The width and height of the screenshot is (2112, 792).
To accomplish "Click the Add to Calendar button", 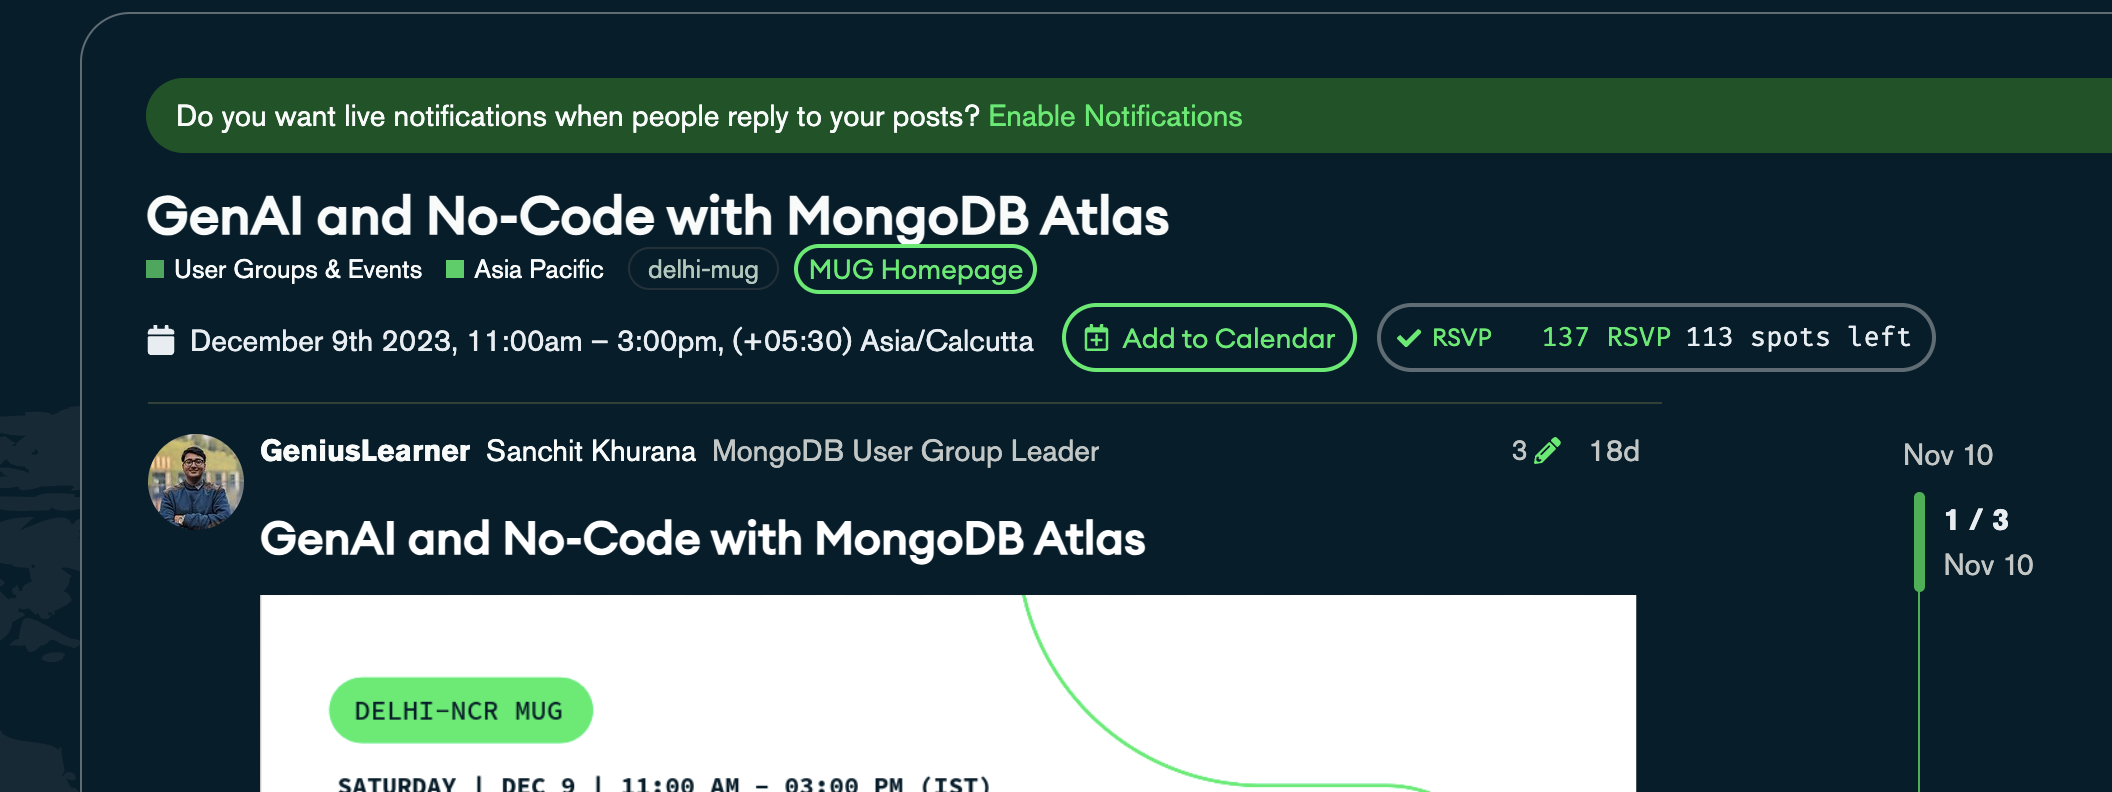I will click(1209, 338).
